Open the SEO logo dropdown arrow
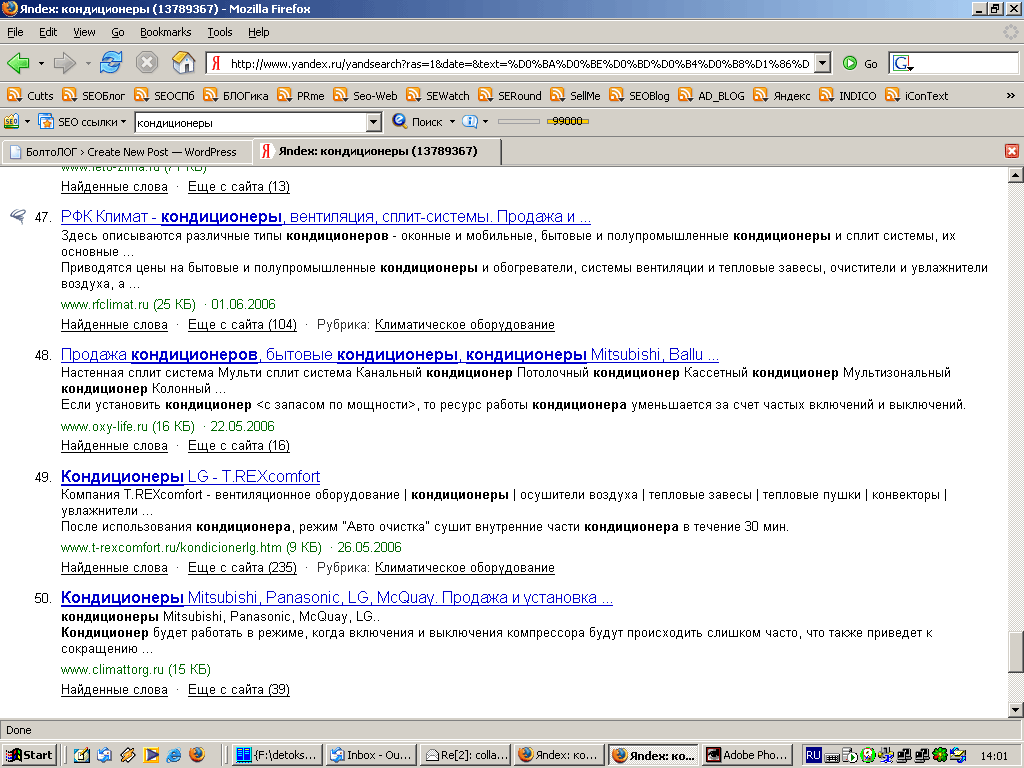The image size is (1024, 768). (27, 121)
